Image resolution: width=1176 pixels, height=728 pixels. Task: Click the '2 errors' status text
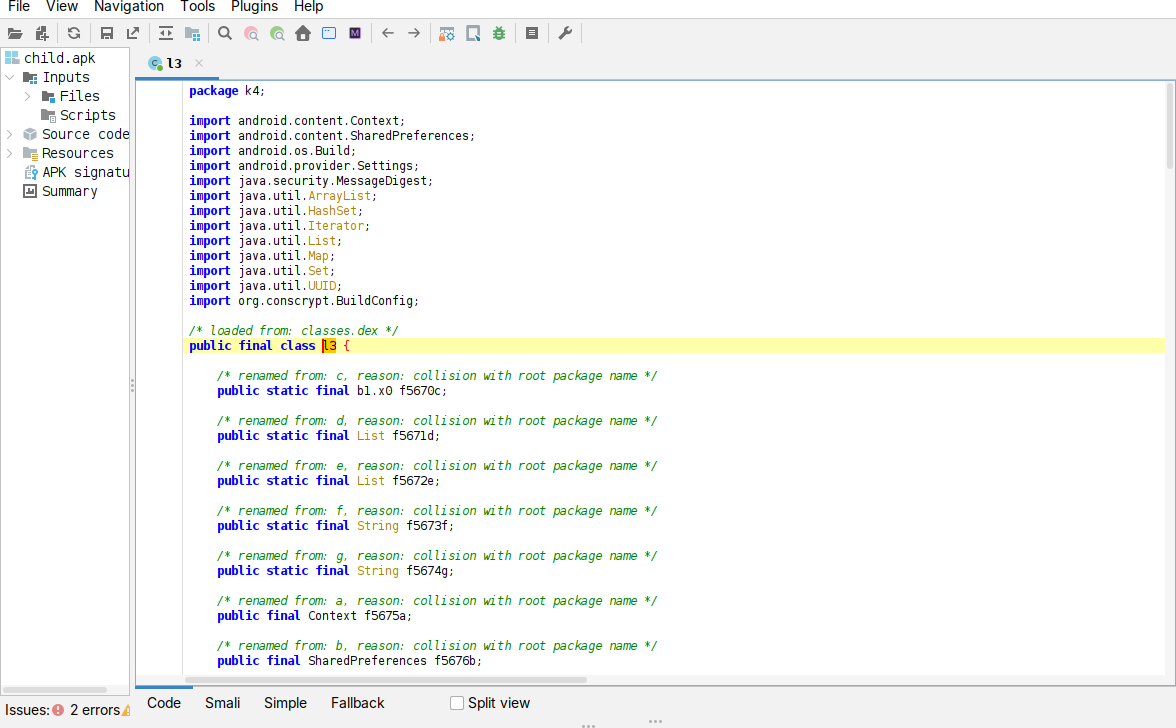[94, 709]
